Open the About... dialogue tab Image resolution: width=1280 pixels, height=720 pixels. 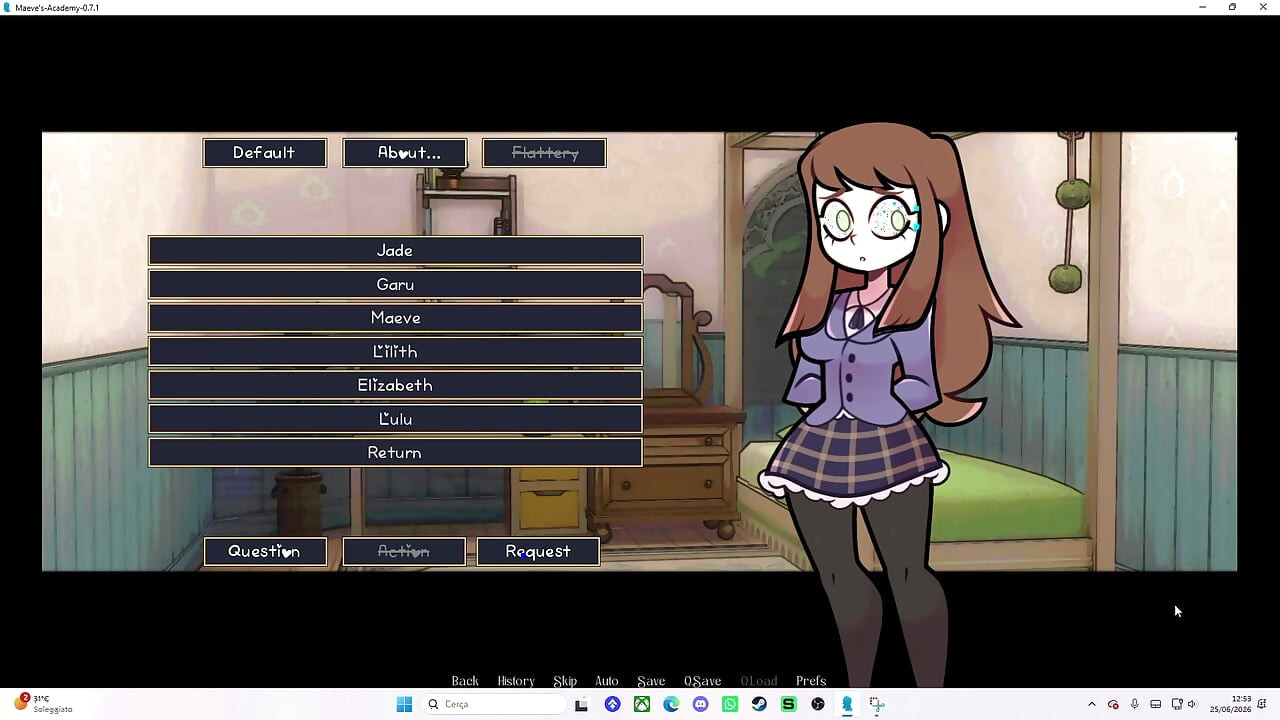pyautogui.click(x=404, y=153)
